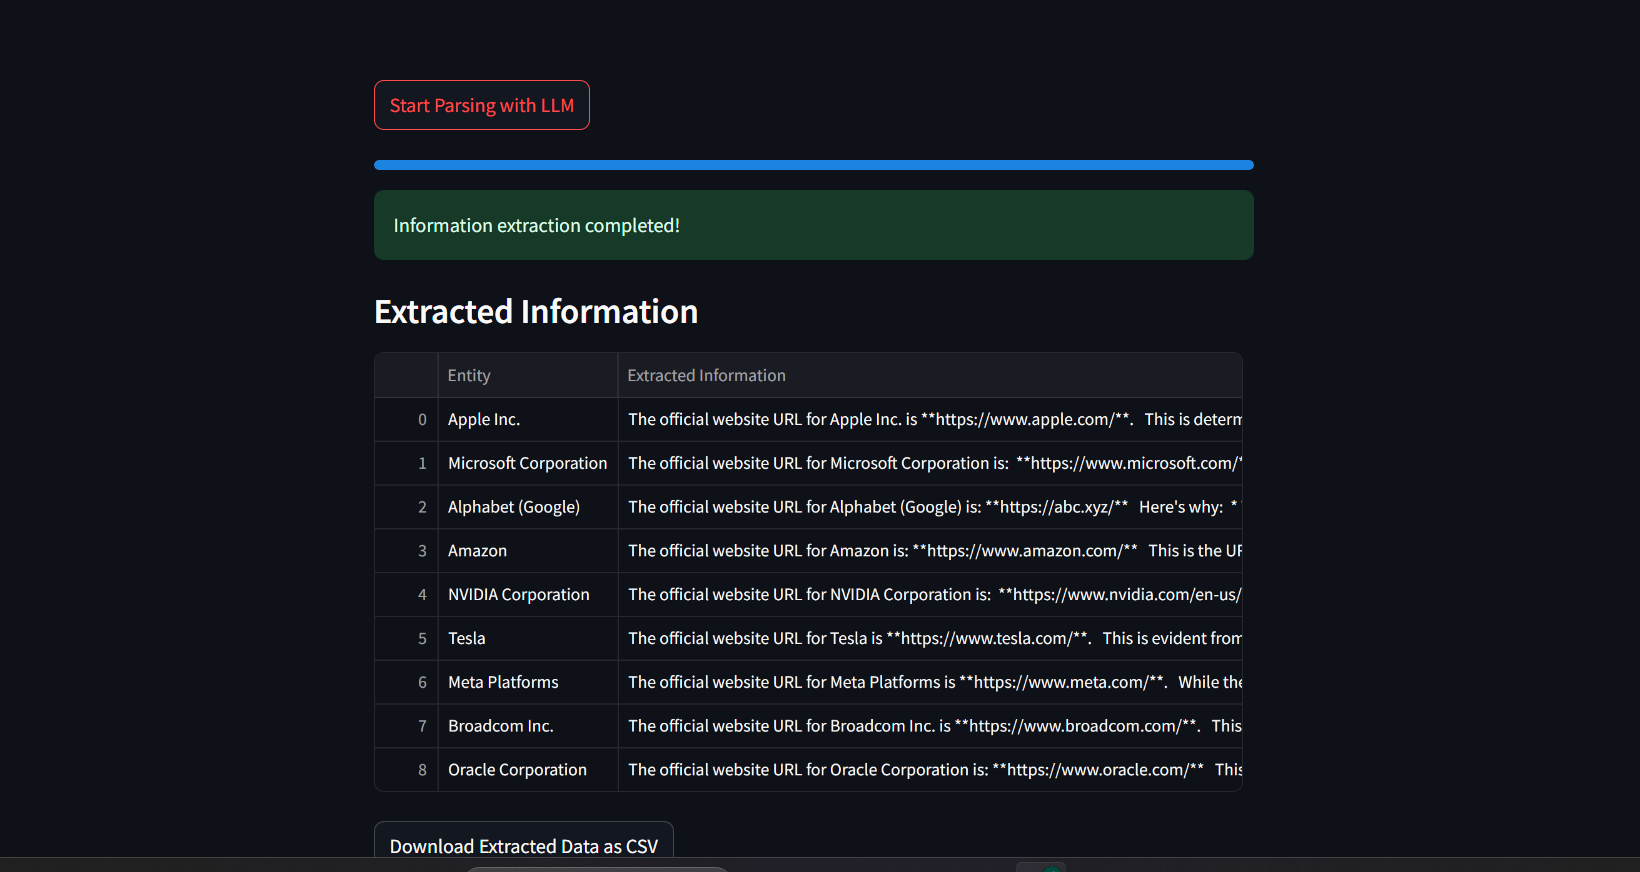Screen dimensions: 1640x872
Task: Select the Tesla entity cell
Action: click(x=527, y=638)
